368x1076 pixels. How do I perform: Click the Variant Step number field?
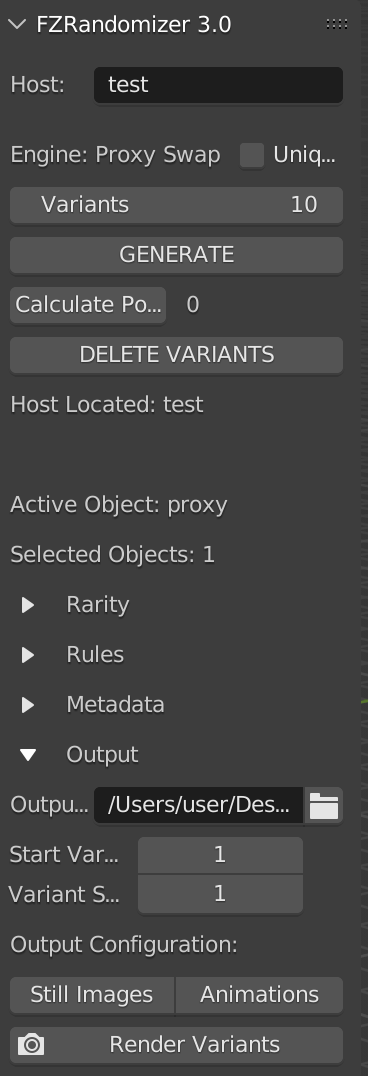(x=220, y=894)
